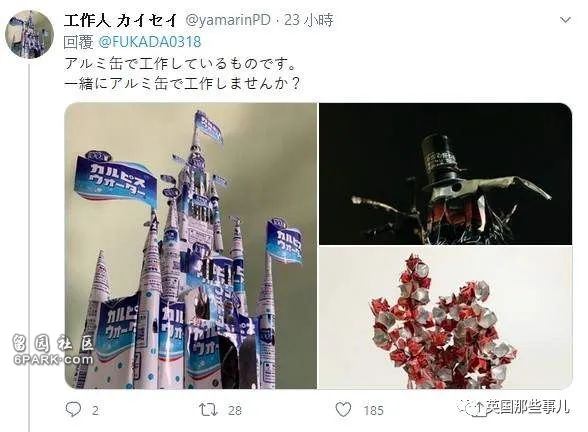Like the tweet with heart icon

click(343, 410)
